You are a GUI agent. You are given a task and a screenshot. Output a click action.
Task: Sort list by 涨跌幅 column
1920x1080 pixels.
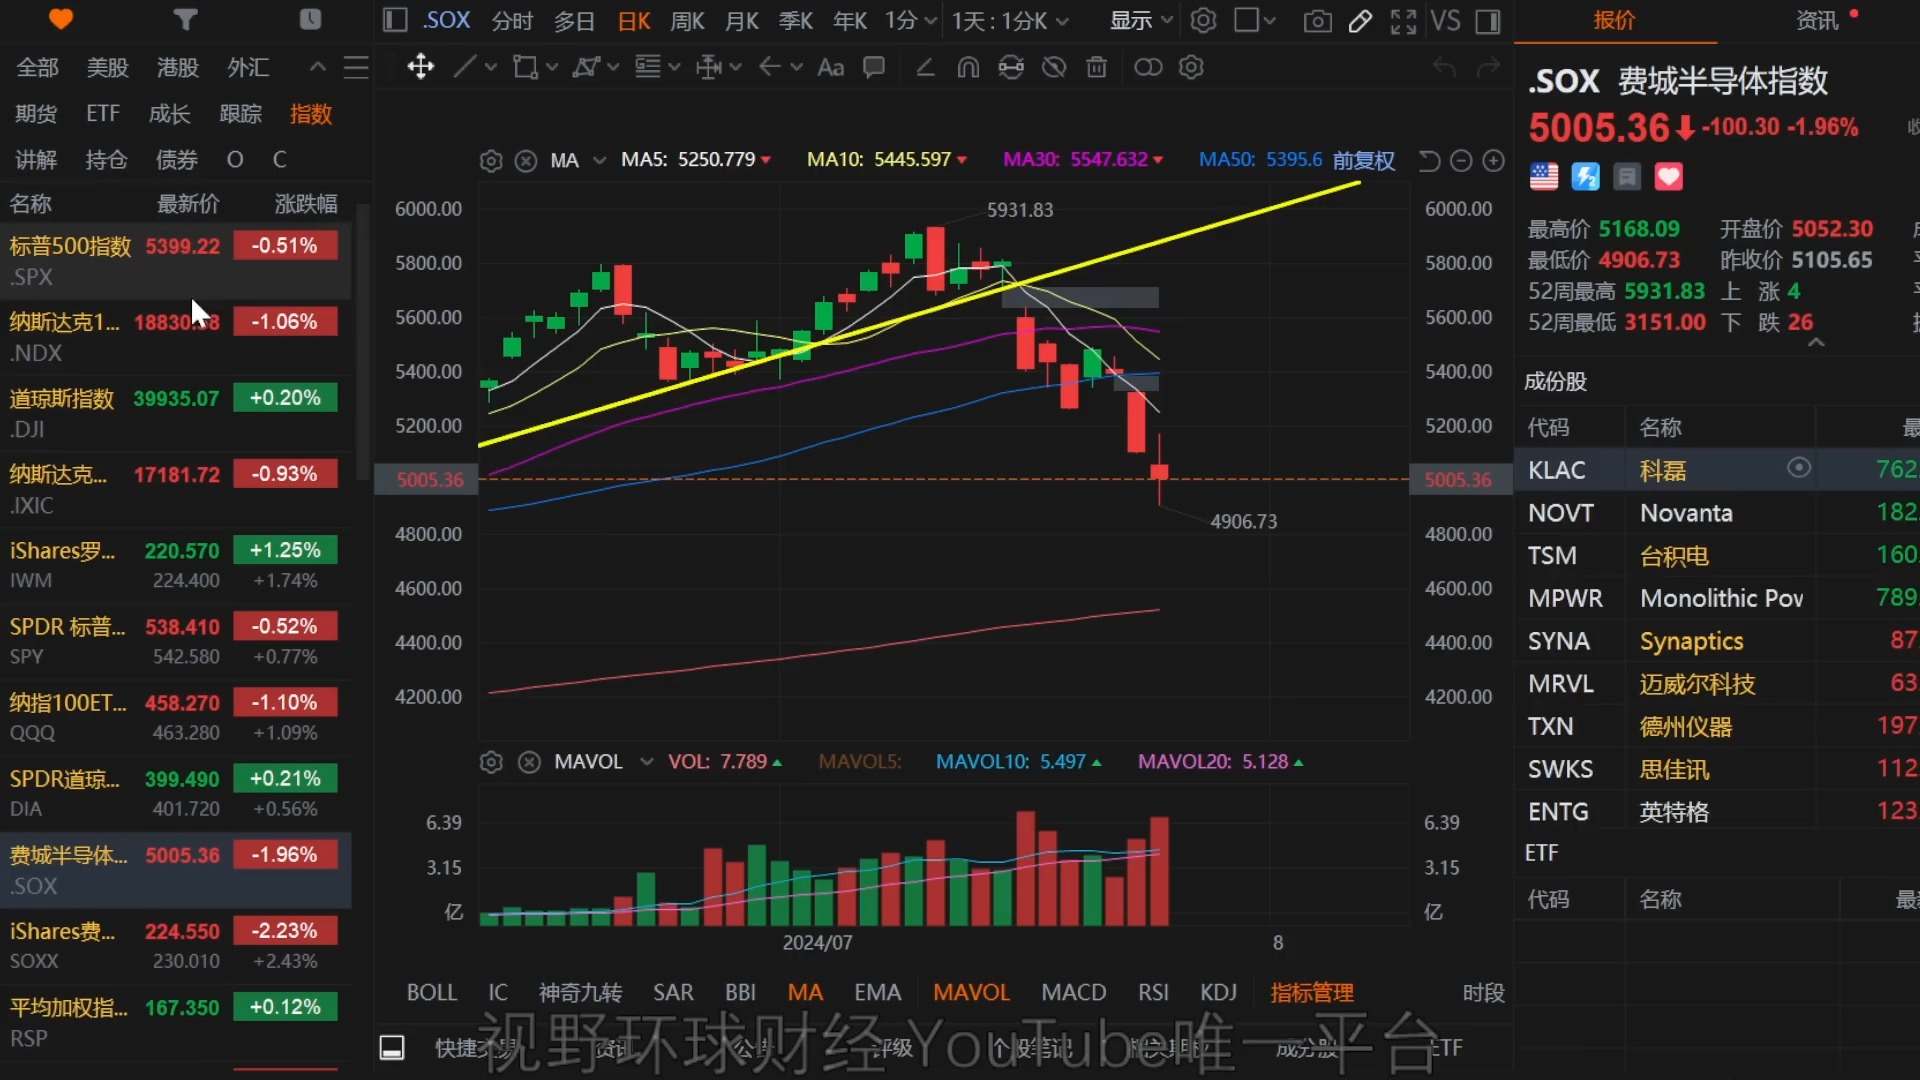click(306, 204)
